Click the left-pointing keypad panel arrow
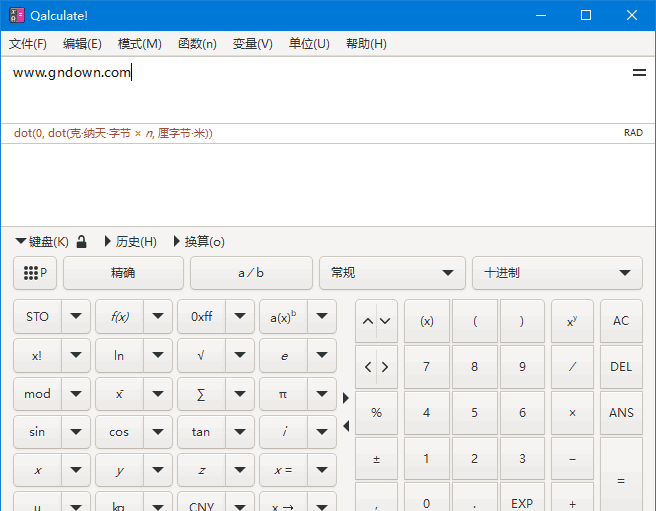Viewport: 656px width, 511px height. click(346, 426)
